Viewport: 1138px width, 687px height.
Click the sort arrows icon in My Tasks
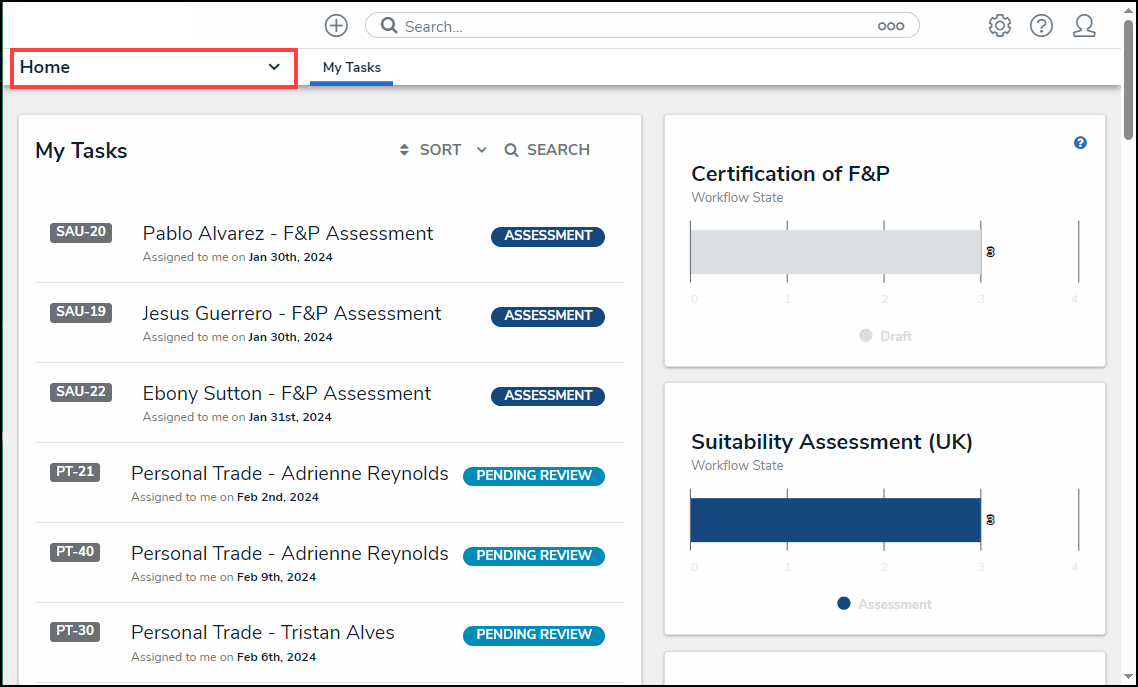click(404, 150)
